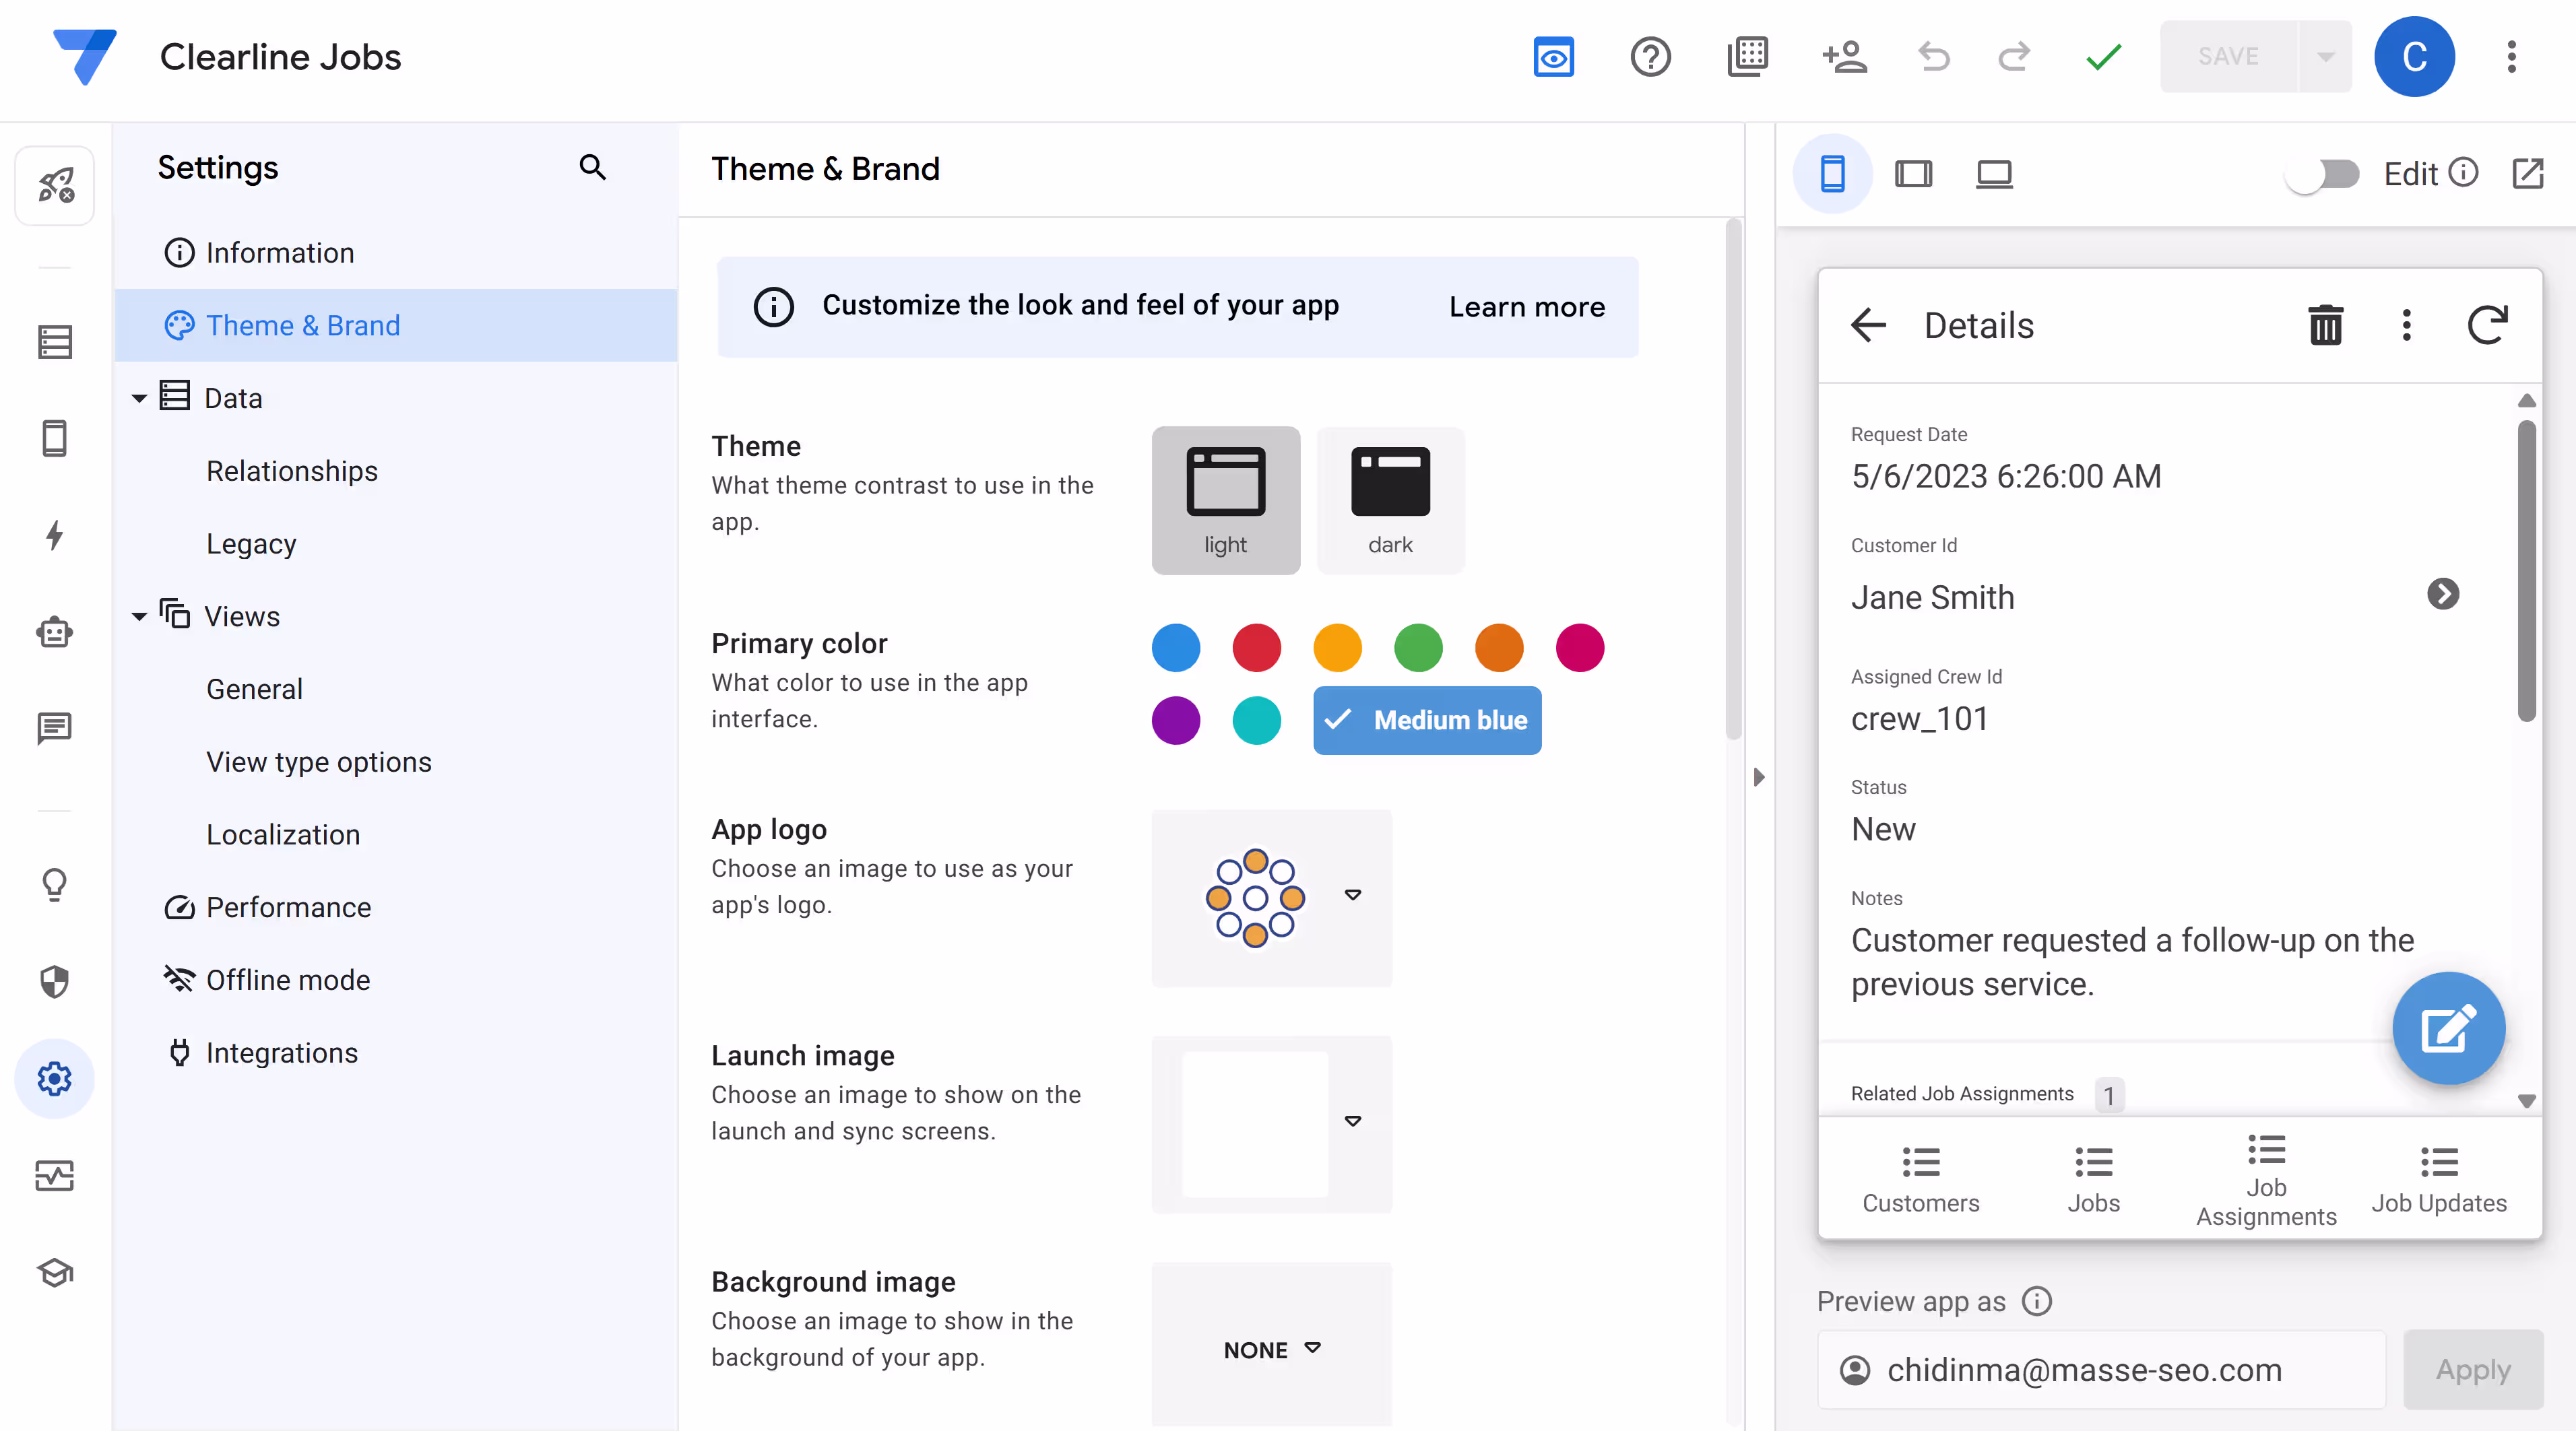Screen dimensions: 2576x1431
Task: Open the app preview eye icon
Action: coord(1553,57)
